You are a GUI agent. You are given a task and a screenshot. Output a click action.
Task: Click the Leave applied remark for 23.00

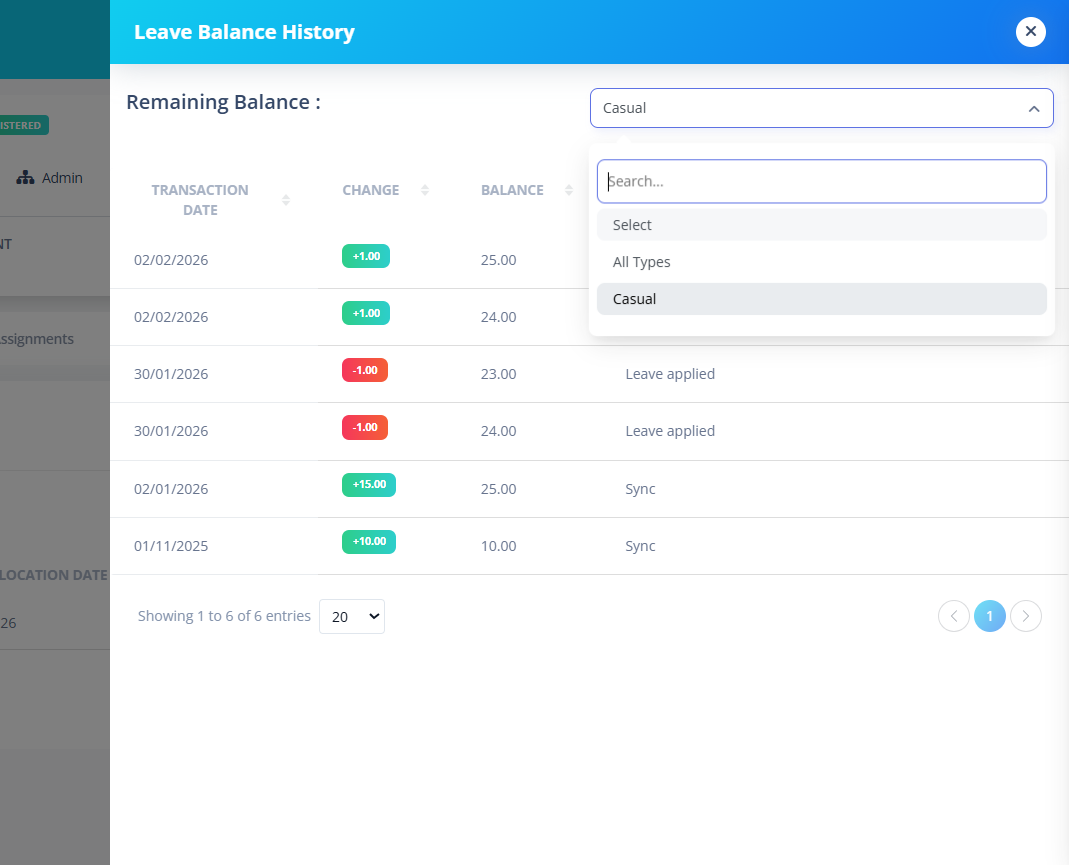coord(670,374)
